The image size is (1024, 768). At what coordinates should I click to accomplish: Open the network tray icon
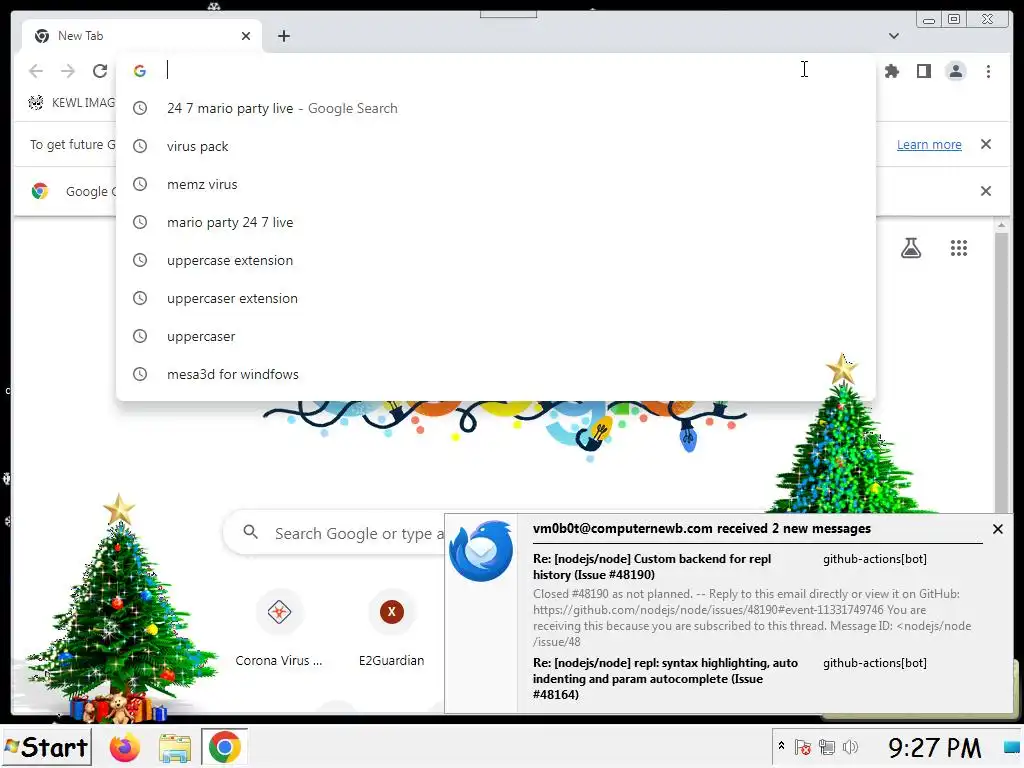(x=826, y=747)
